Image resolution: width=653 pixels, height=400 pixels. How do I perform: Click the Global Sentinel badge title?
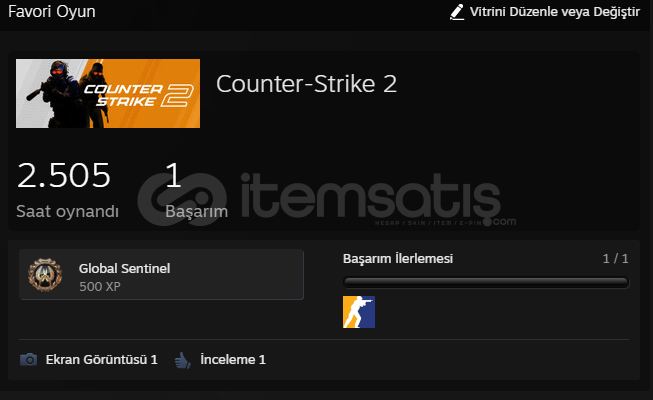click(125, 268)
